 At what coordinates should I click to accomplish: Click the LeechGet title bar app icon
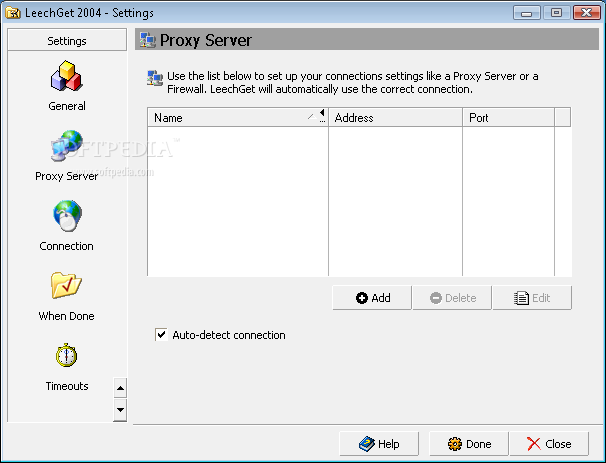coord(13,13)
